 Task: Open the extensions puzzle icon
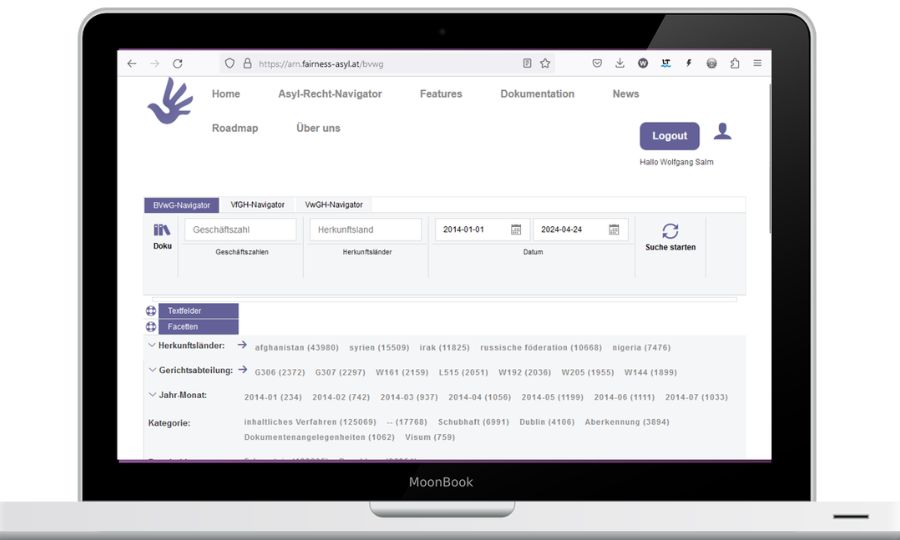735,63
